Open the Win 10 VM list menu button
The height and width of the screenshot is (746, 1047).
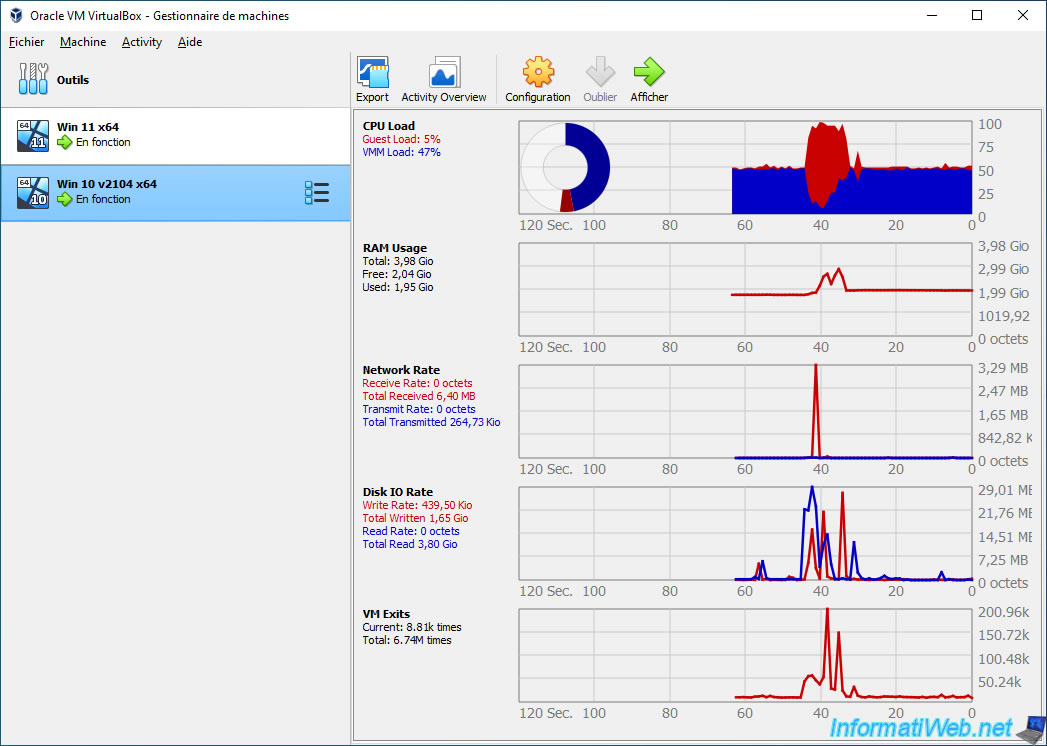pos(316,193)
